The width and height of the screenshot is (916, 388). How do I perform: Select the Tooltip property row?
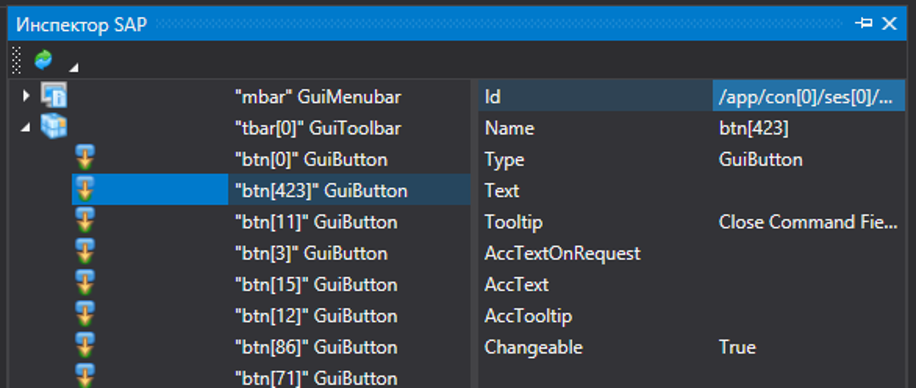pyautogui.click(x=692, y=222)
